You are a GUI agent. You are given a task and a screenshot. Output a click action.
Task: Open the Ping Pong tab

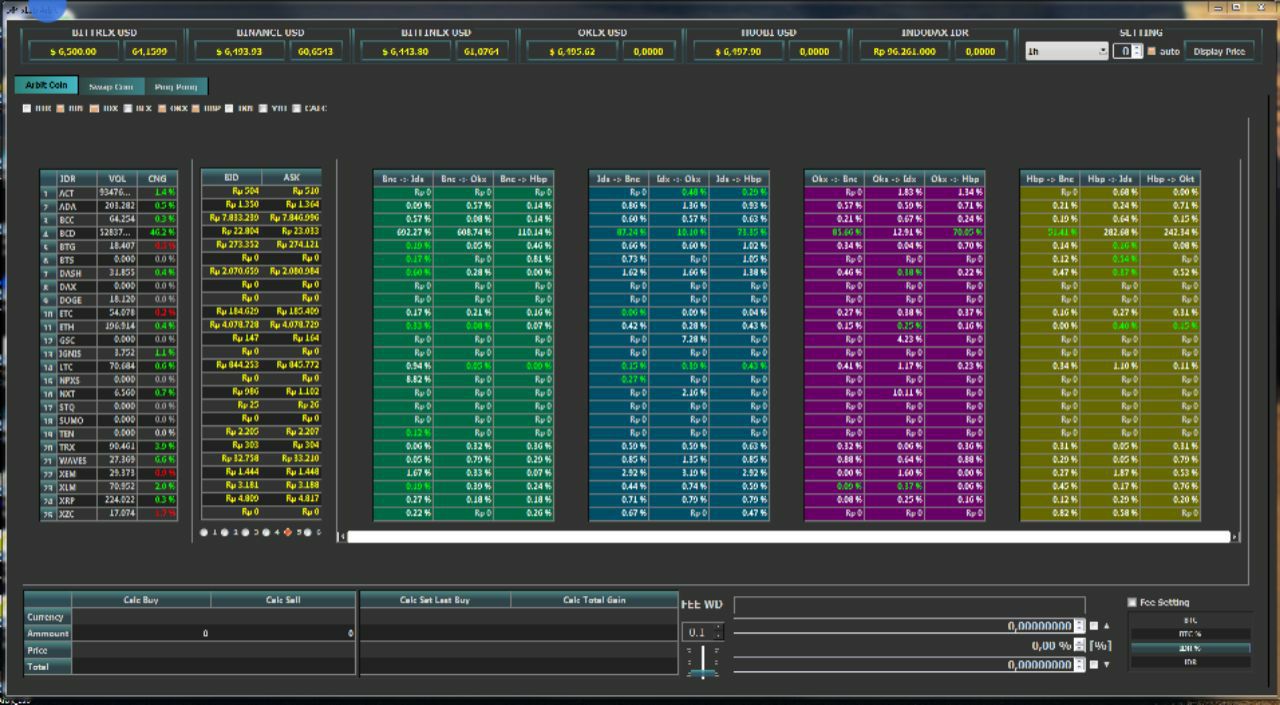[x=176, y=87]
